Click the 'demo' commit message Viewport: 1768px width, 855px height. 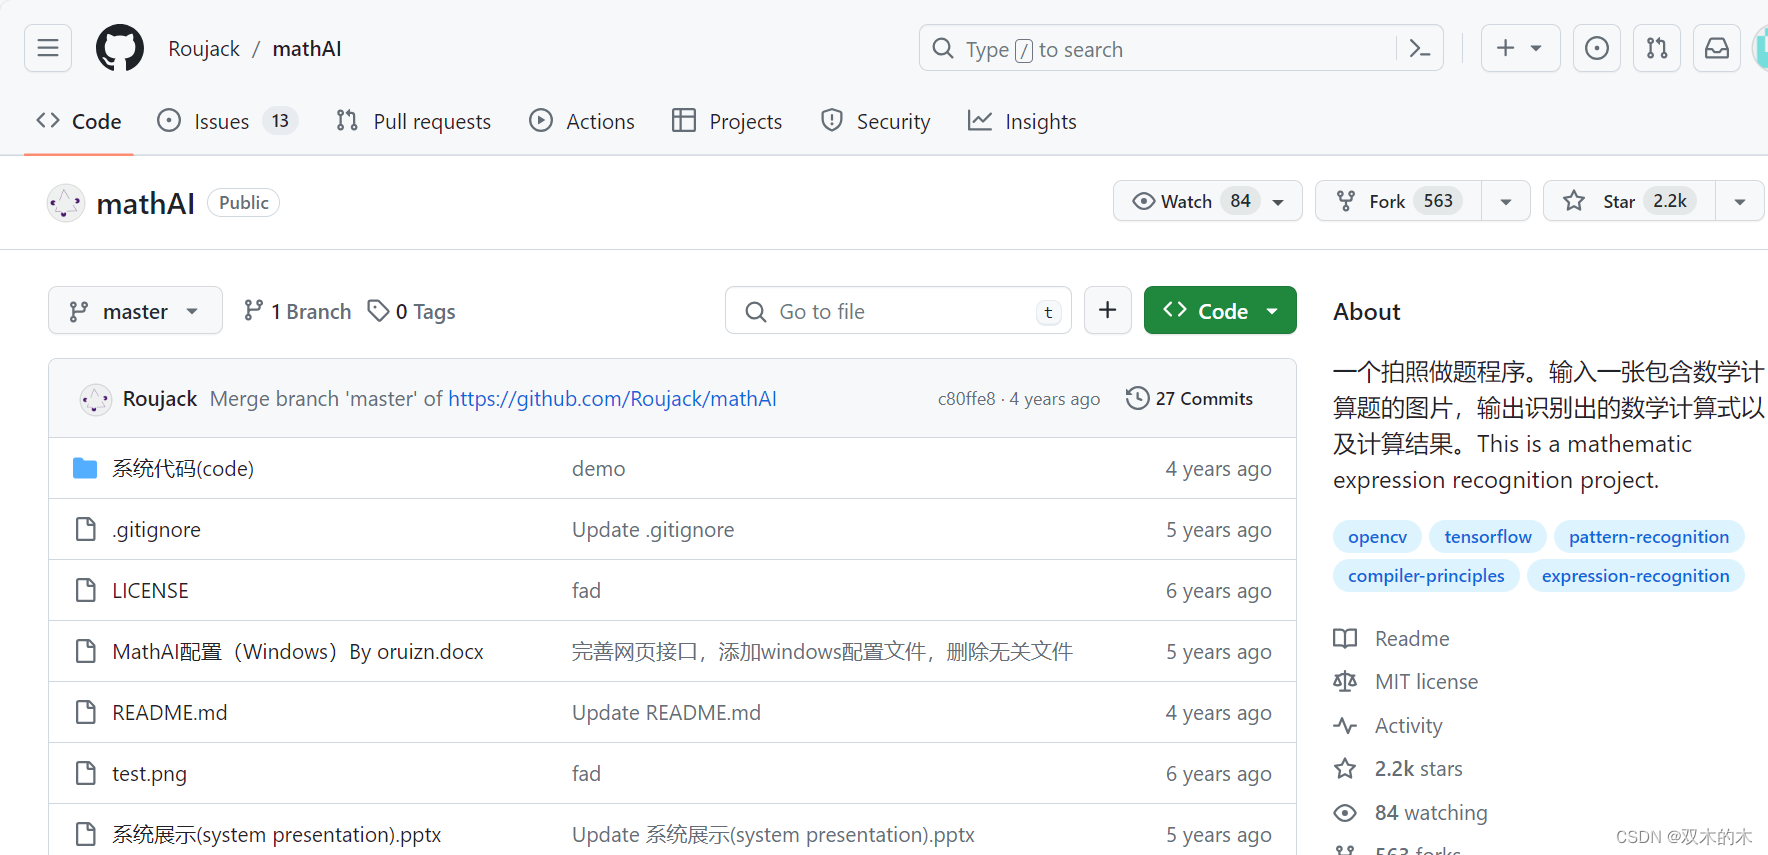(x=598, y=468)
